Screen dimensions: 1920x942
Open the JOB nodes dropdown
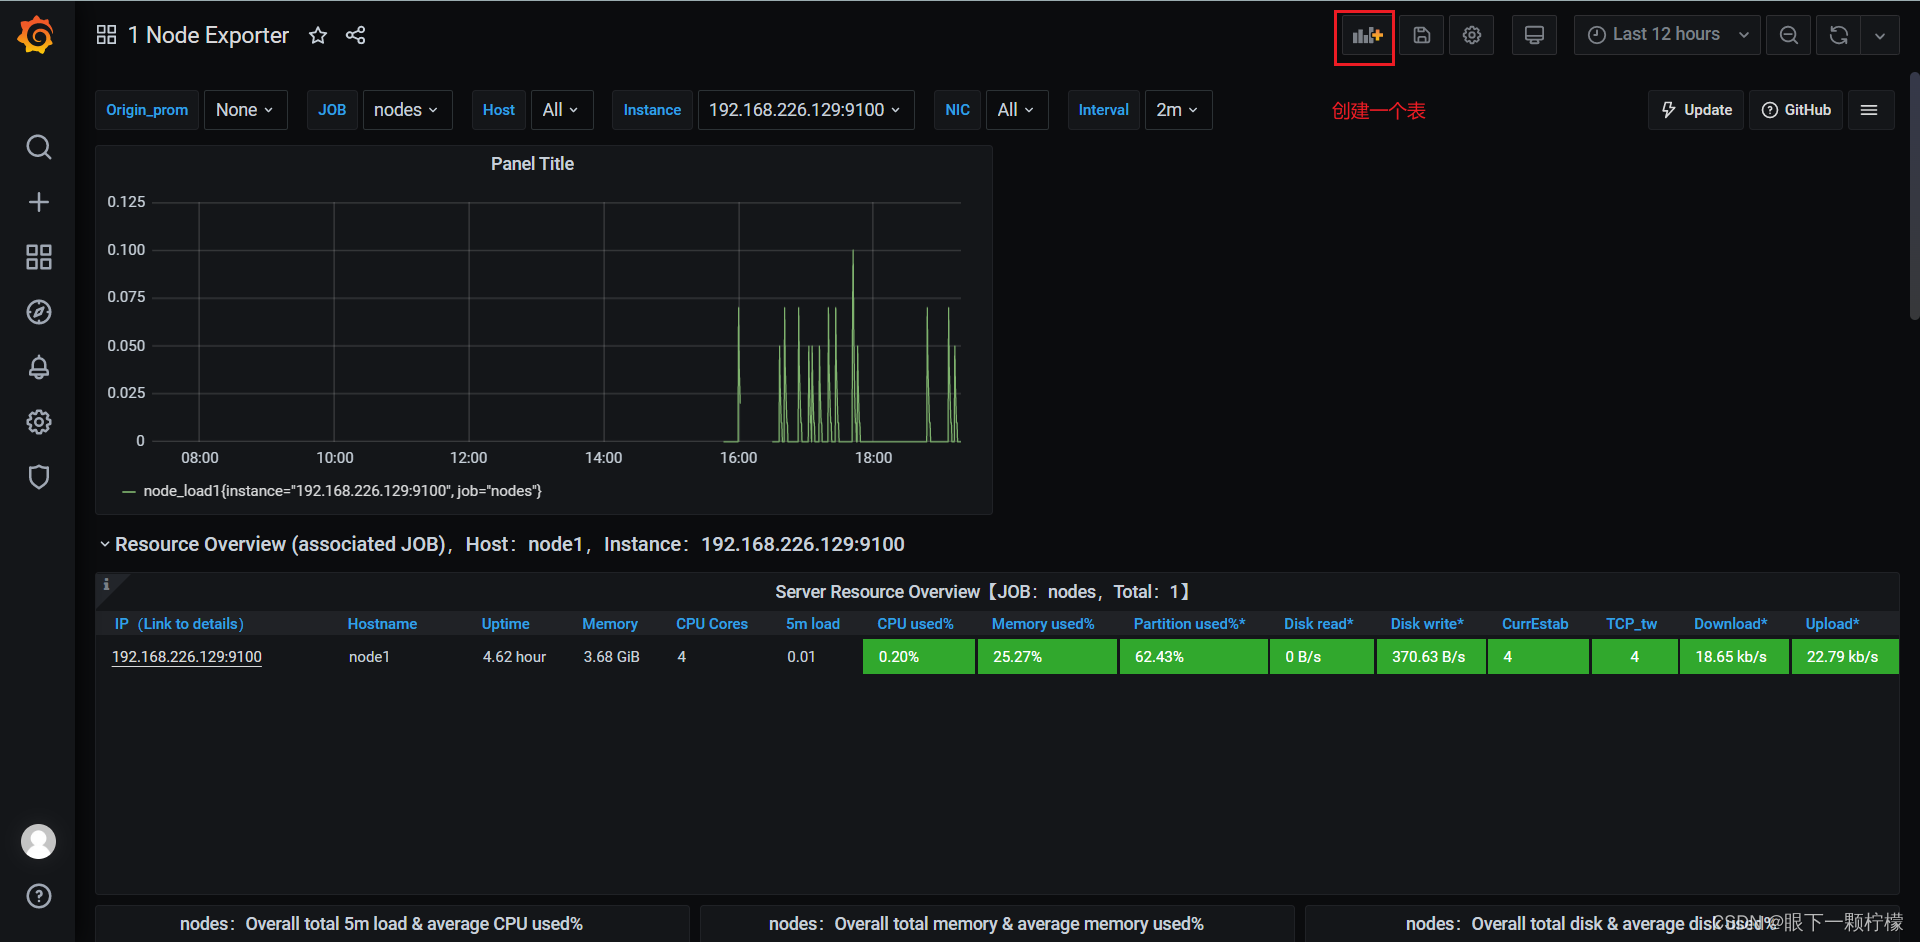[407, 110]
